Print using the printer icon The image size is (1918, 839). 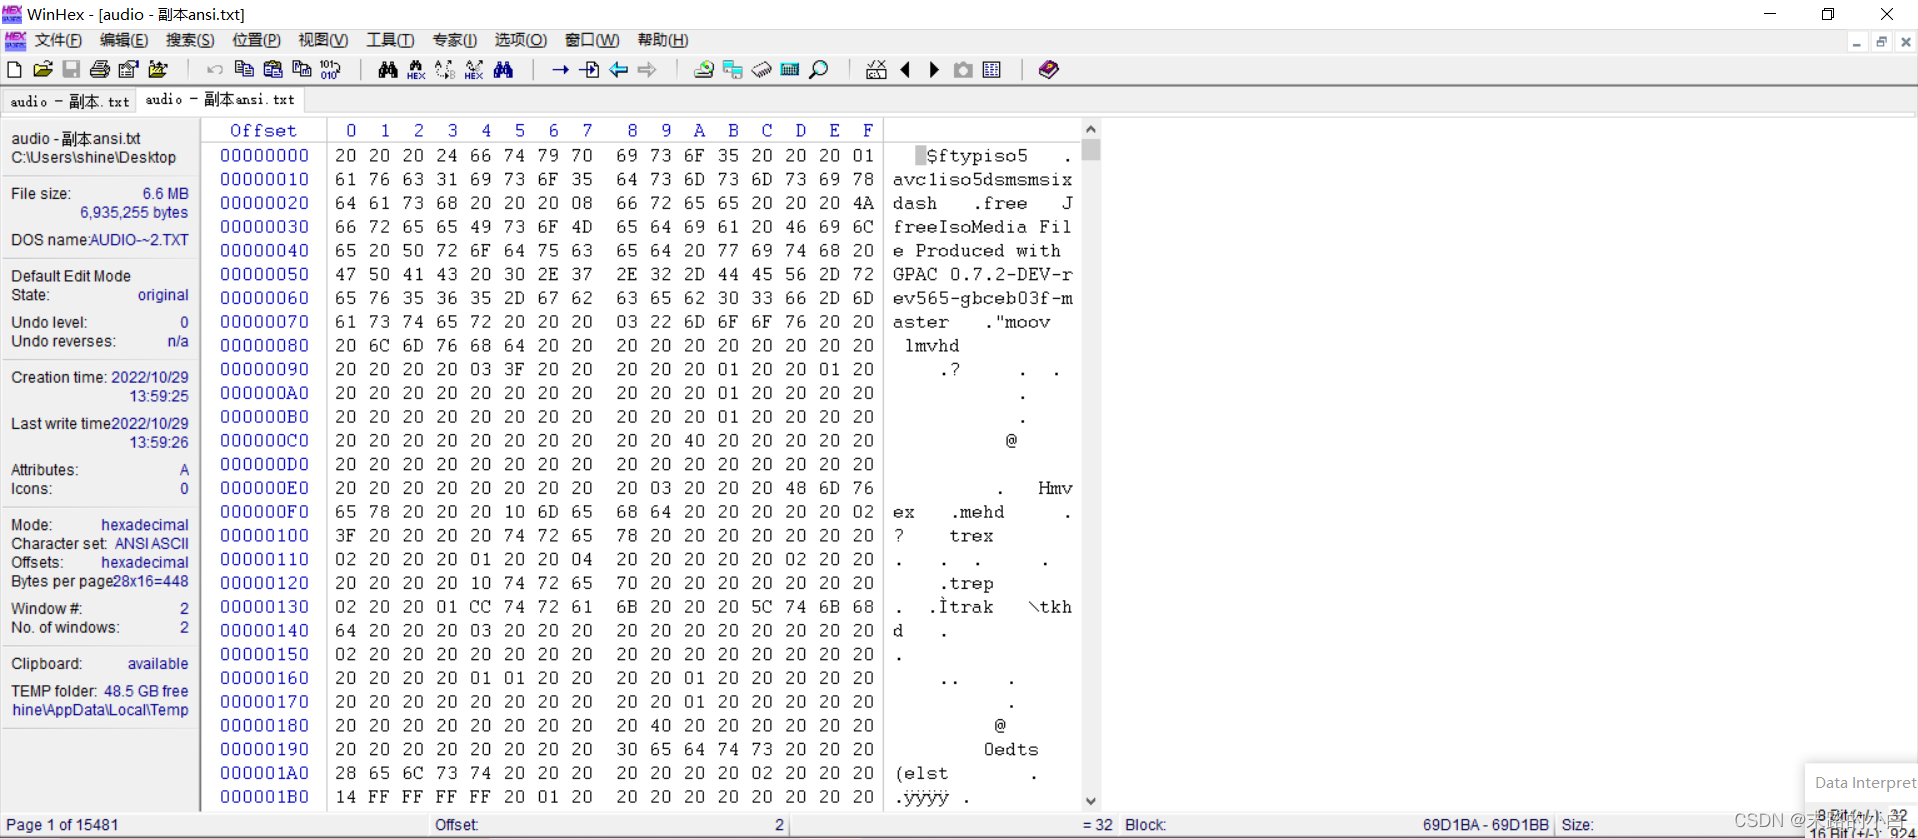100,70
